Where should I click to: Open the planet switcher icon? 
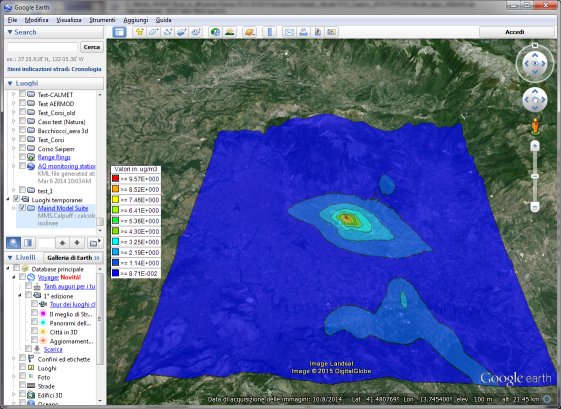coord(249,32)
